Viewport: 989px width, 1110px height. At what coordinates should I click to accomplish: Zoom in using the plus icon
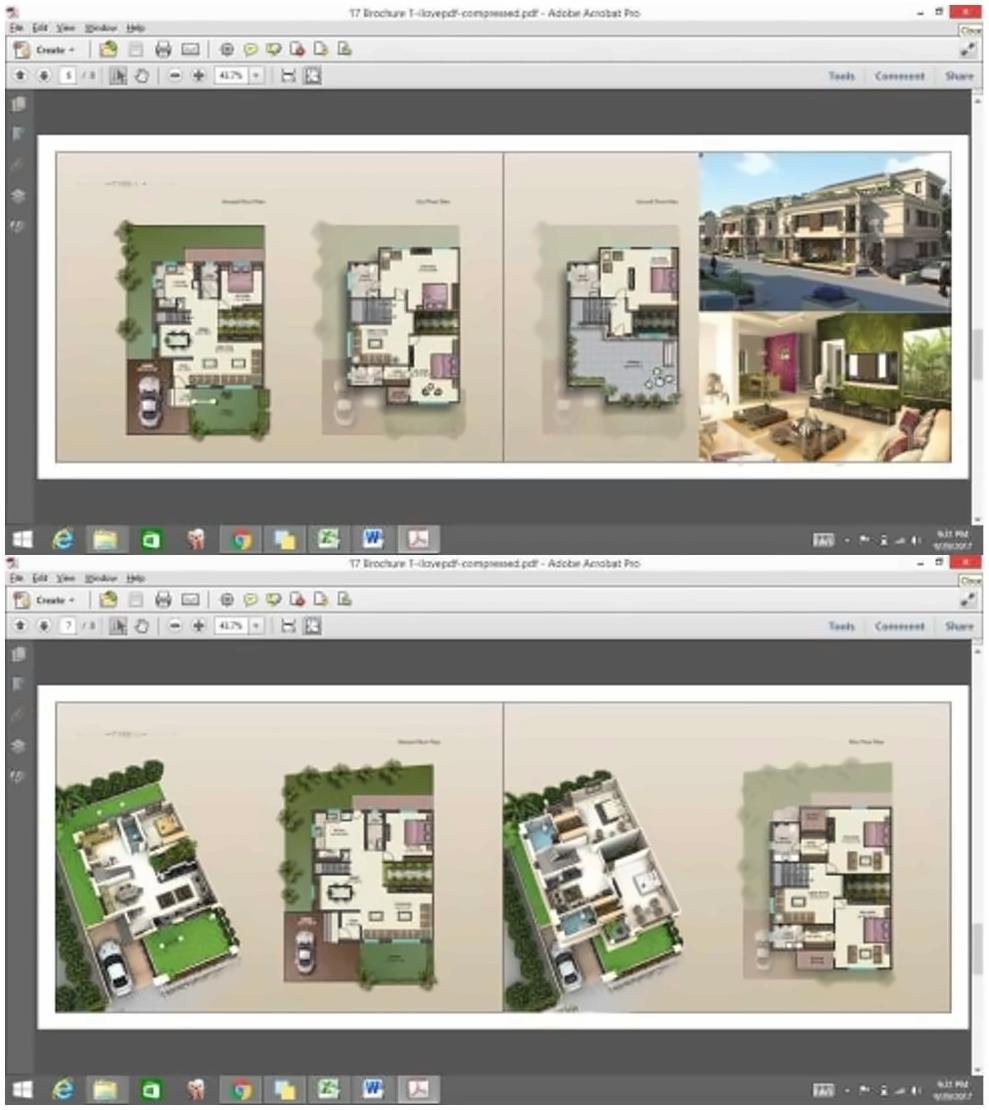pyautogui.click(x=198, y=74)
